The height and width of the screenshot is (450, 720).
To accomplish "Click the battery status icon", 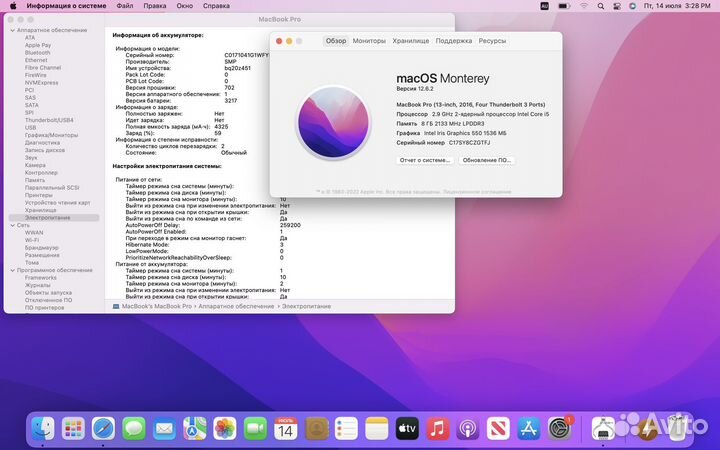I will pyautogui.click(x=564, y=6).
